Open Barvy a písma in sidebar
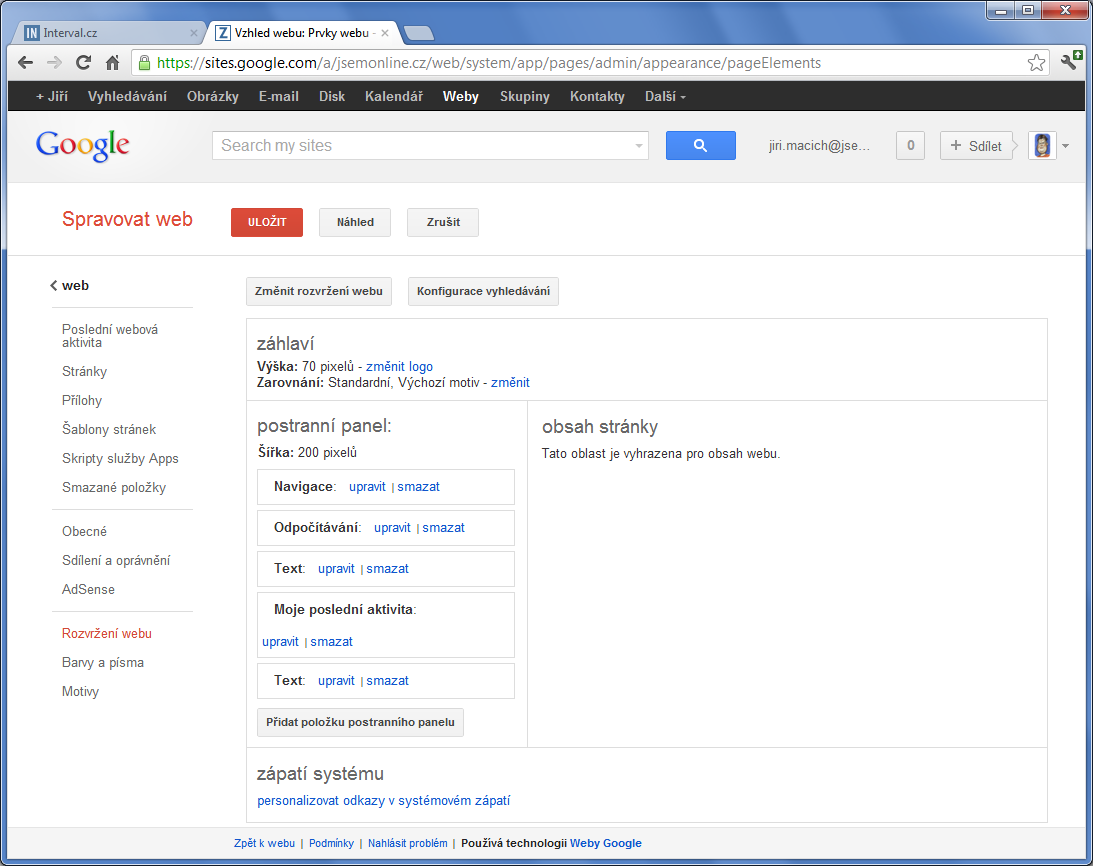Image resolution: width=1093 pixels, height=866 pixels. coord(103,663)
